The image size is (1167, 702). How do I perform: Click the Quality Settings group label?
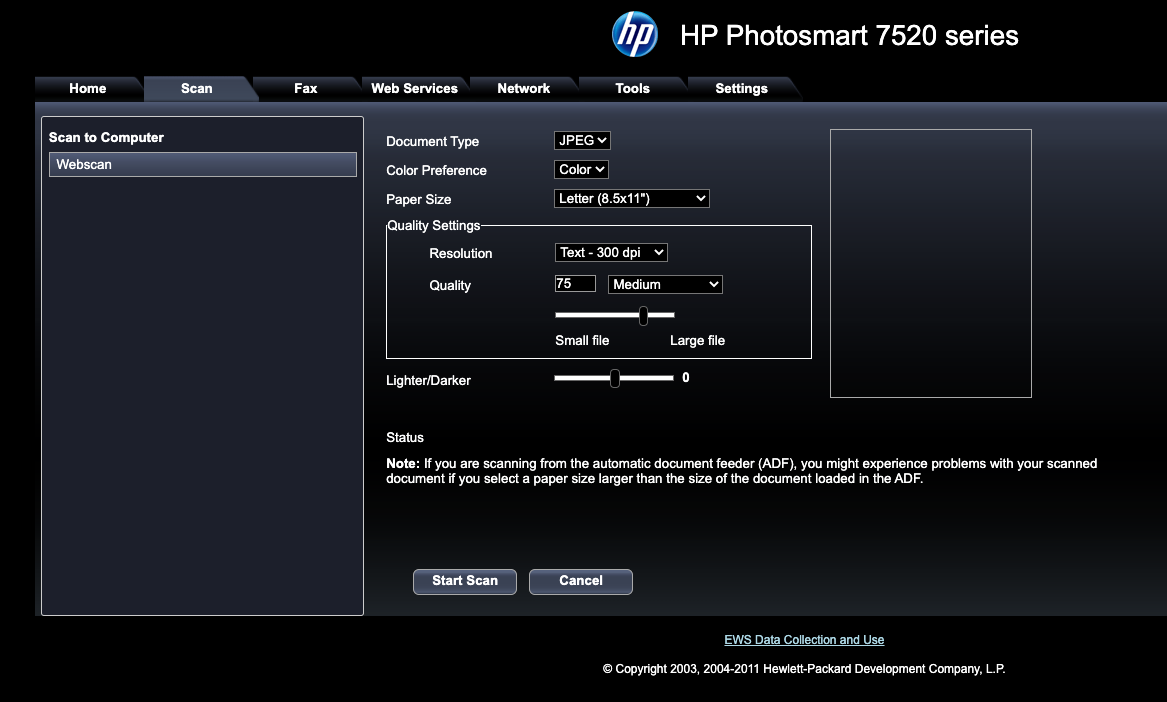click(x=434, y=226)
